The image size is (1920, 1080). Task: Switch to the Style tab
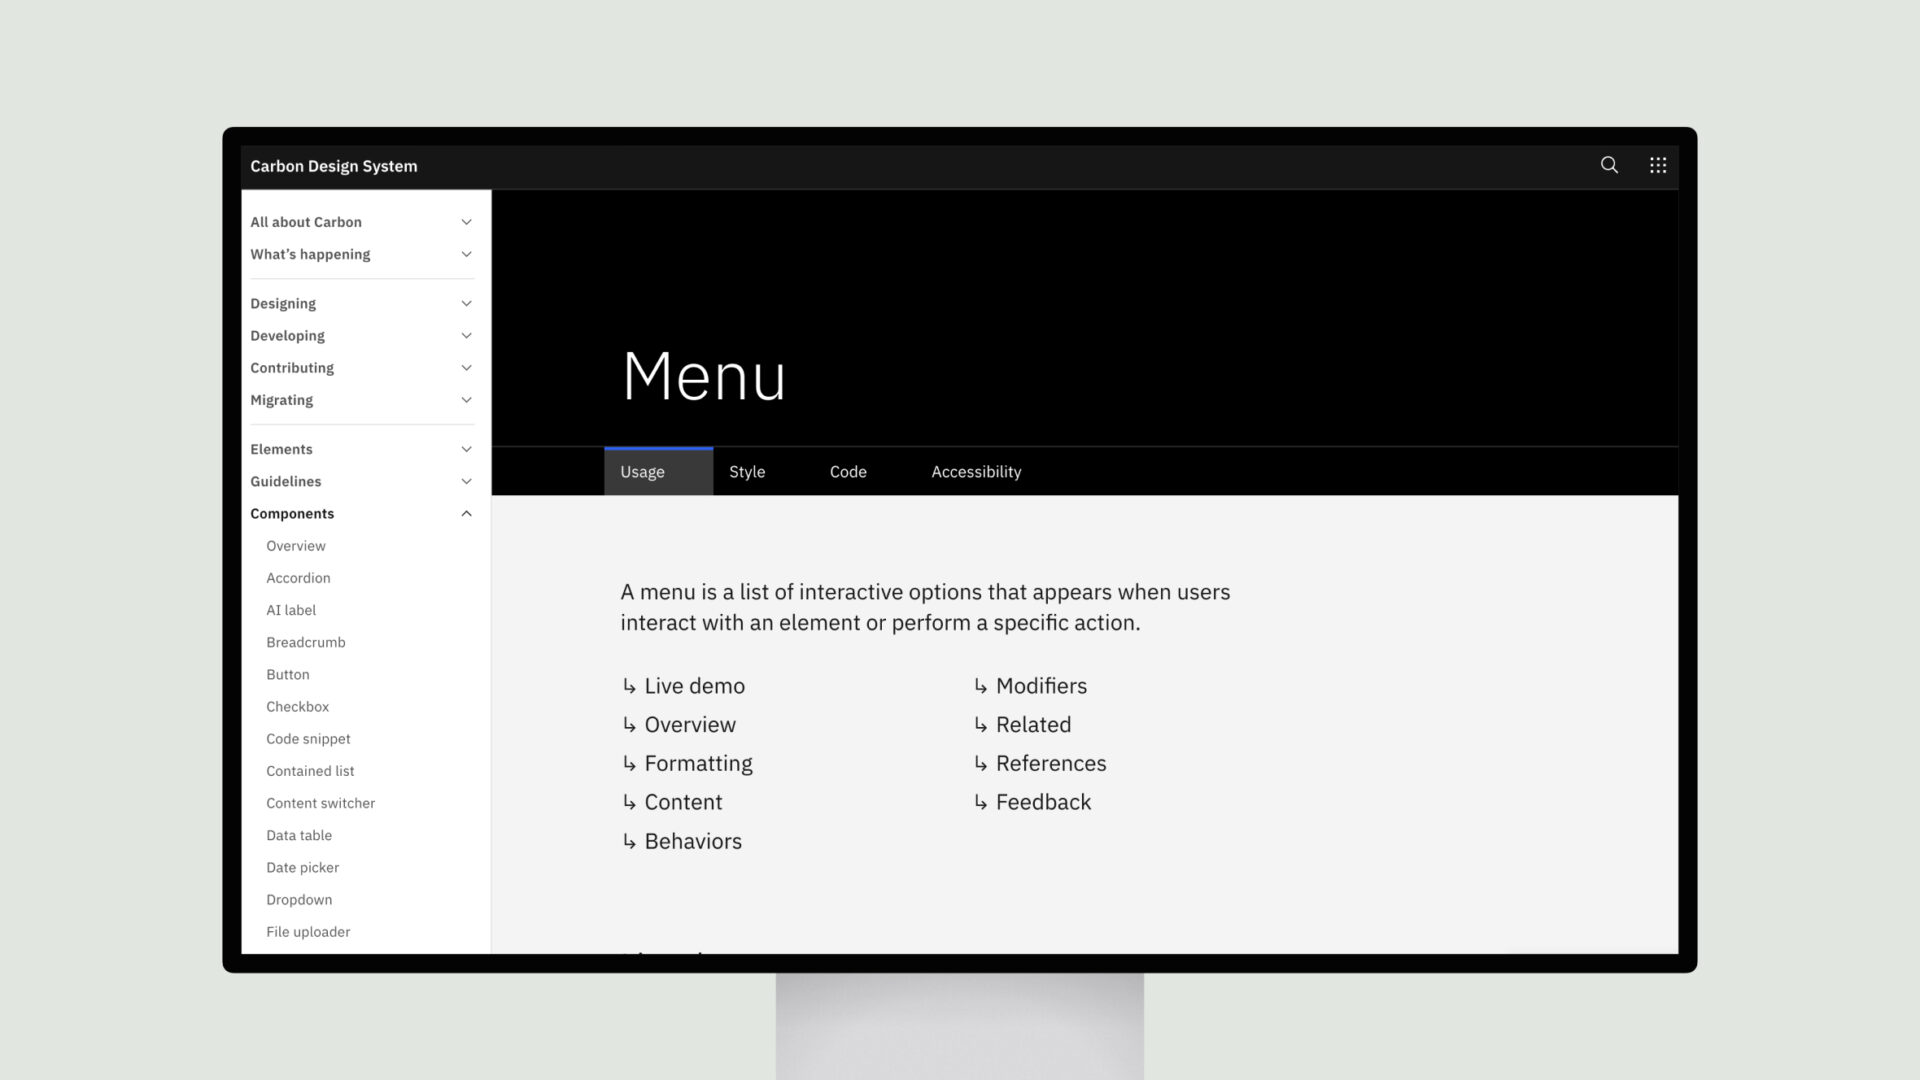746,471
